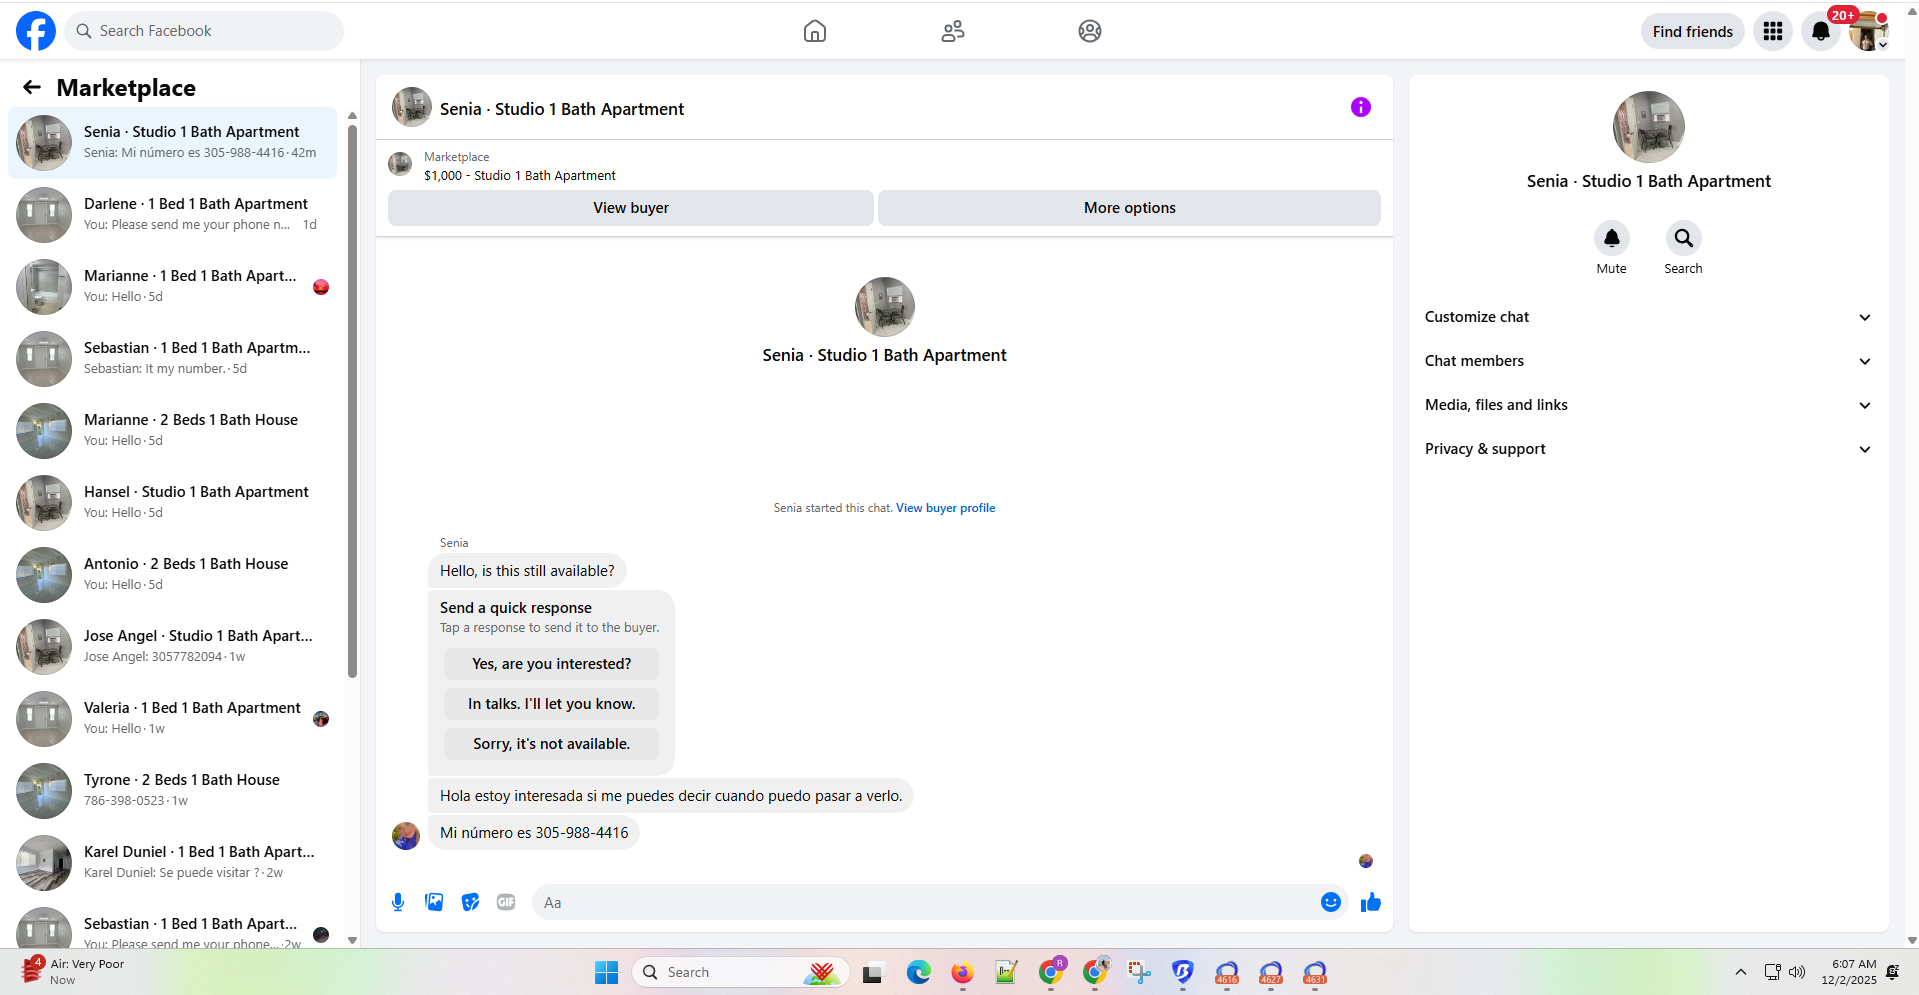Viewport: 1919px width, 995px height.
Task: Send a thumbs up like
Action: tap(1371, 902)
